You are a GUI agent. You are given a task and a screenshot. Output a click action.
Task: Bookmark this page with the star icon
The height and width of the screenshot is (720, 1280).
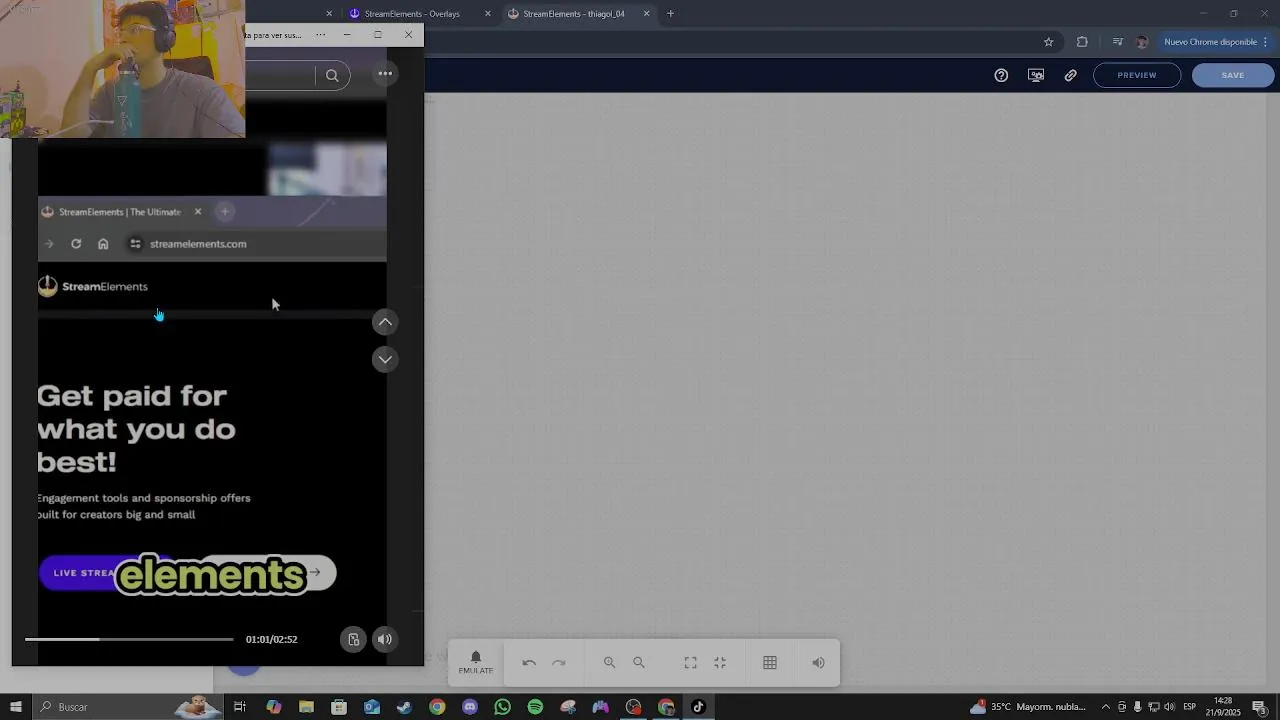click(x=1048, y=42)
